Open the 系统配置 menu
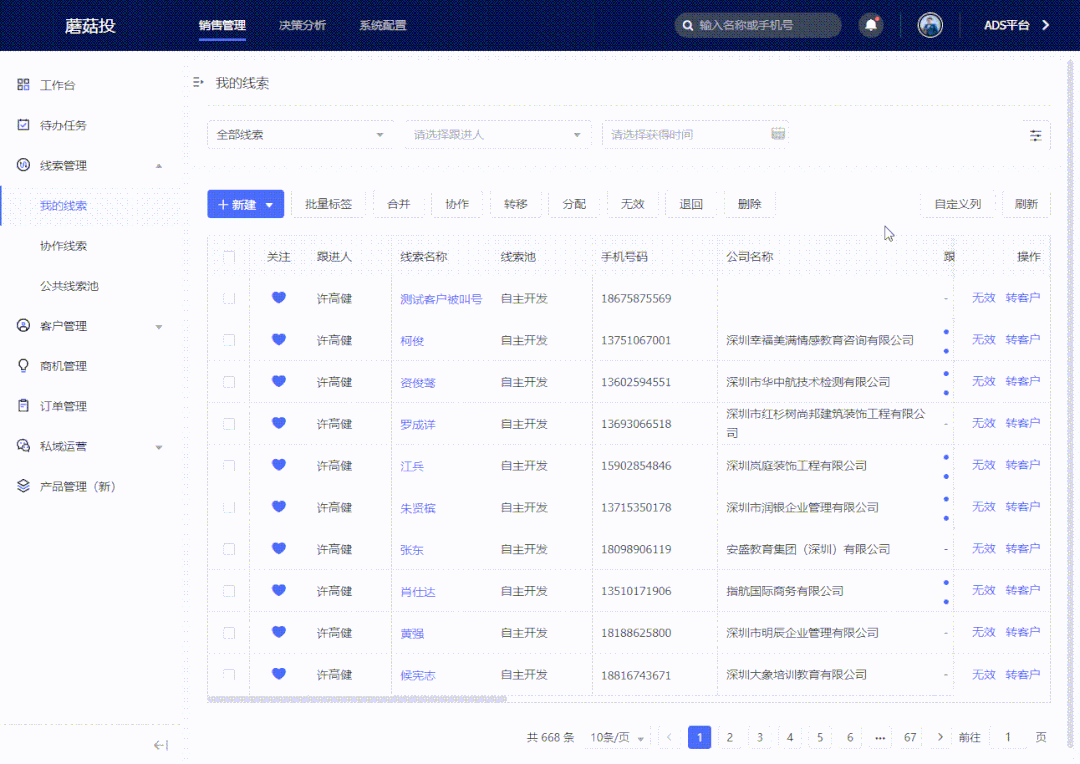This screenshot has width=1080, height=764. tap(382, 25)
